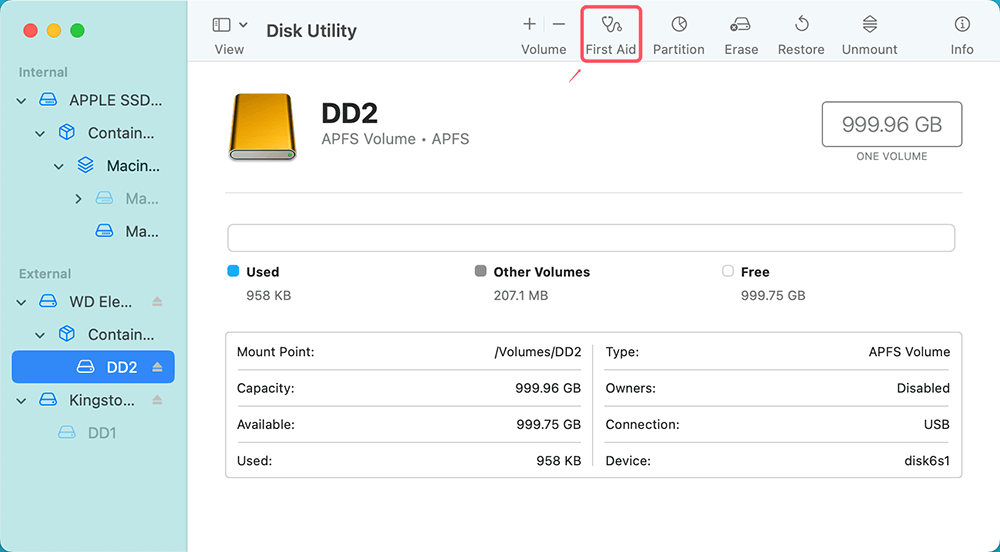Select the DD1 volume in sidebar
The height and width of the screenshot is (552, 1000).
(101, 433)
